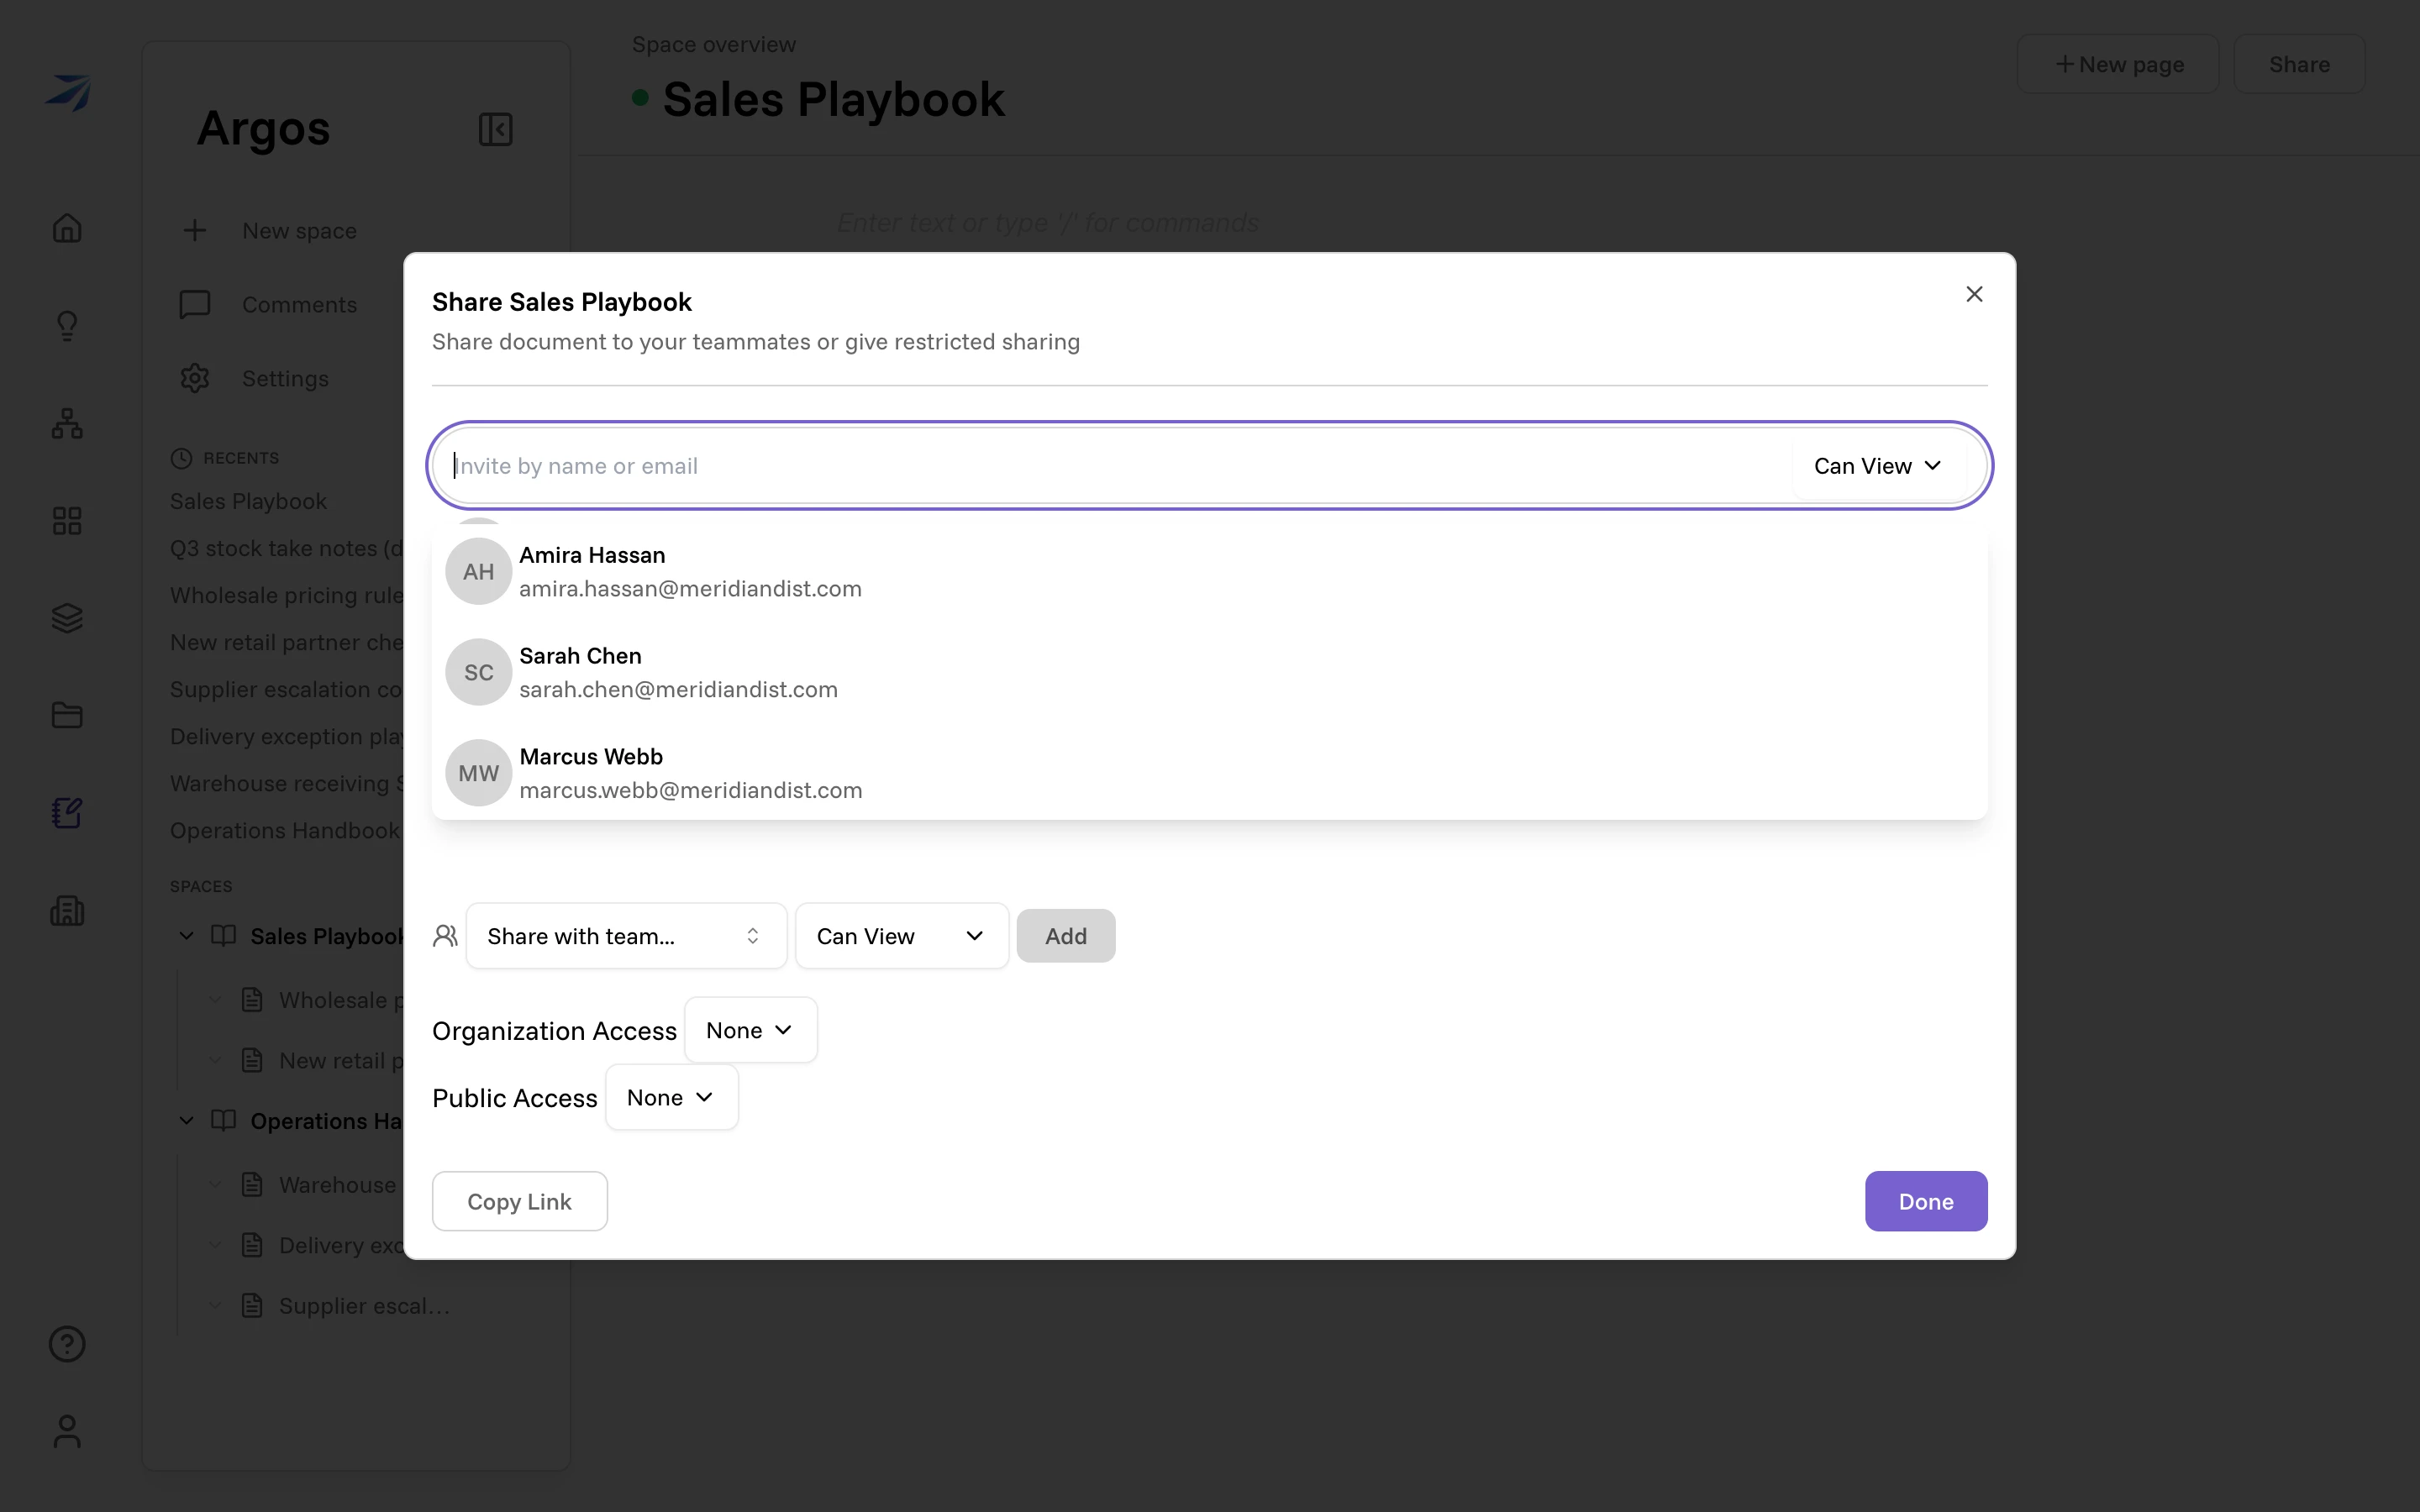Image resolution: width=2420 pixels, height=1512 pixels.
Task: Collapse the Sales Playbook space tree
Action: click(x=186, y=936)
